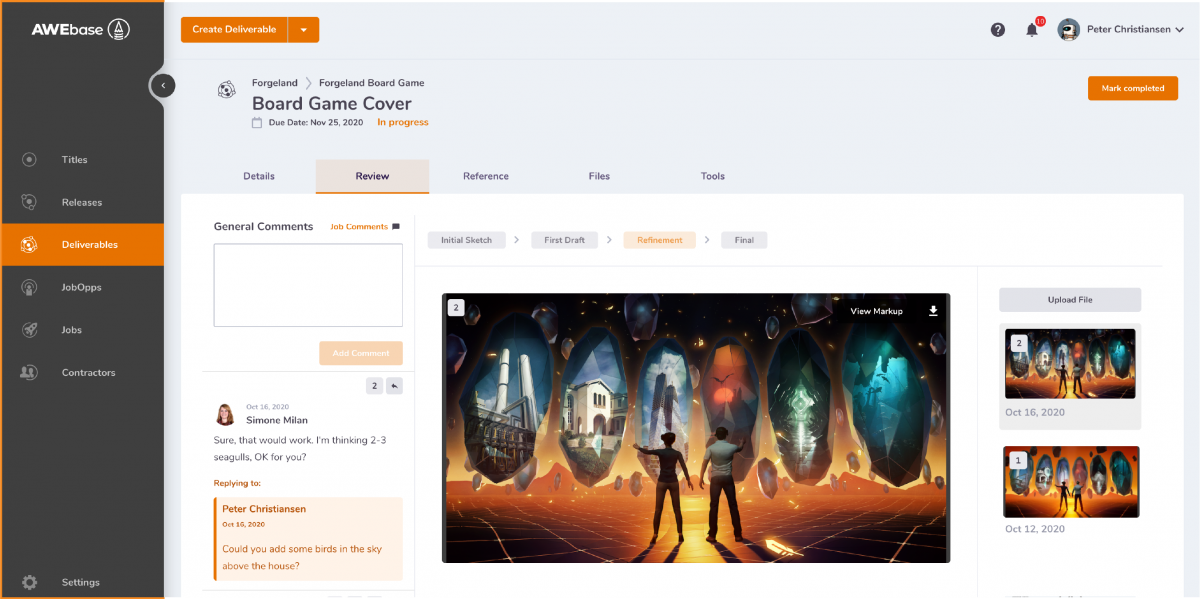Screen dimensions: 1200x599
Task: Switch to the Files tab
Action: click(599, 176)
